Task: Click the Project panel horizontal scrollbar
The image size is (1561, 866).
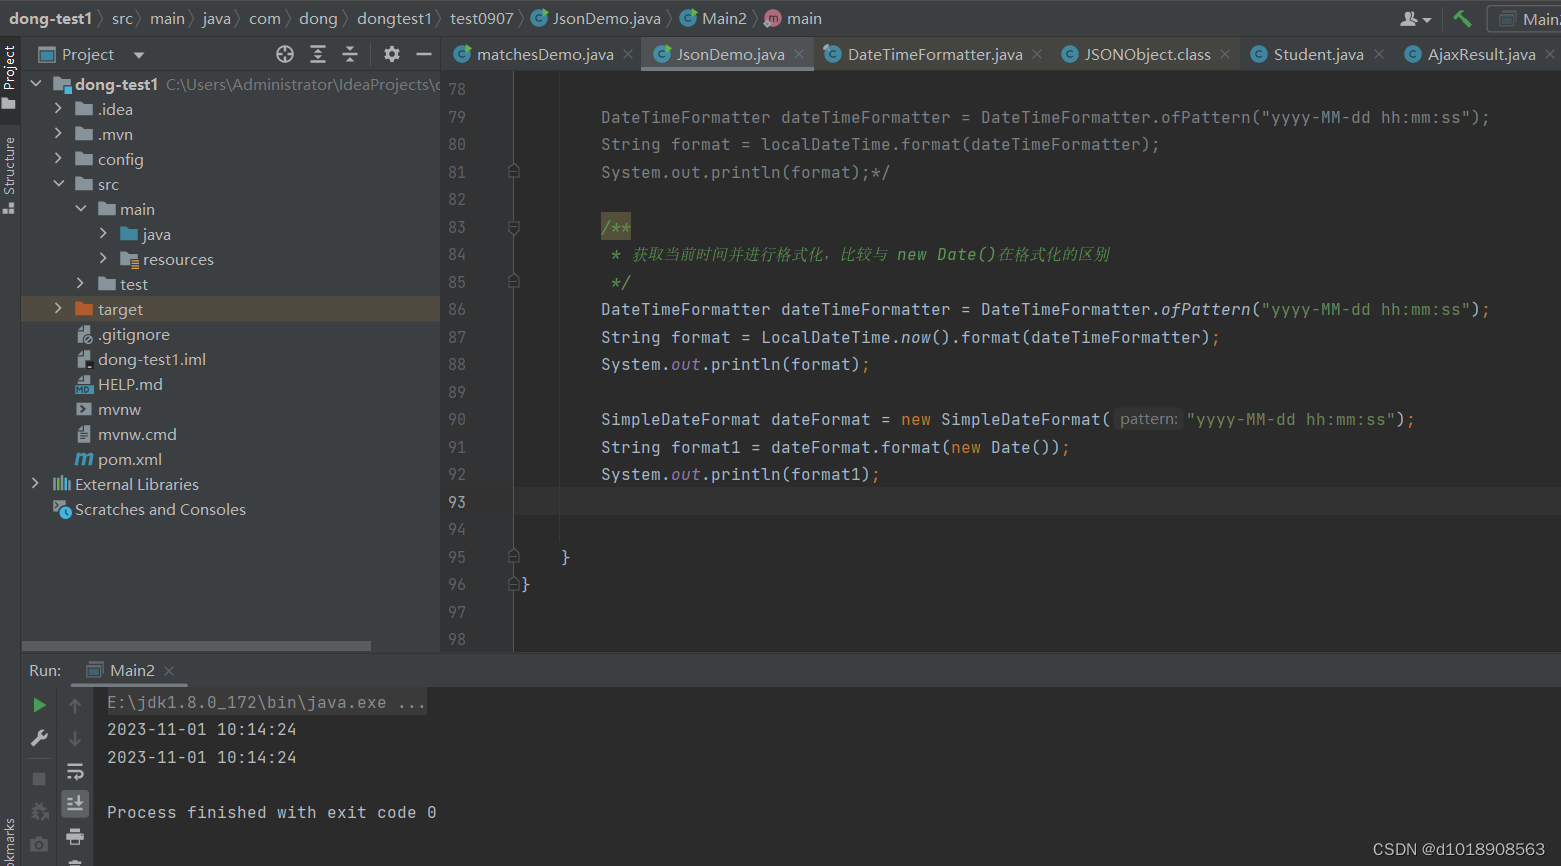Action: [196, 646]
